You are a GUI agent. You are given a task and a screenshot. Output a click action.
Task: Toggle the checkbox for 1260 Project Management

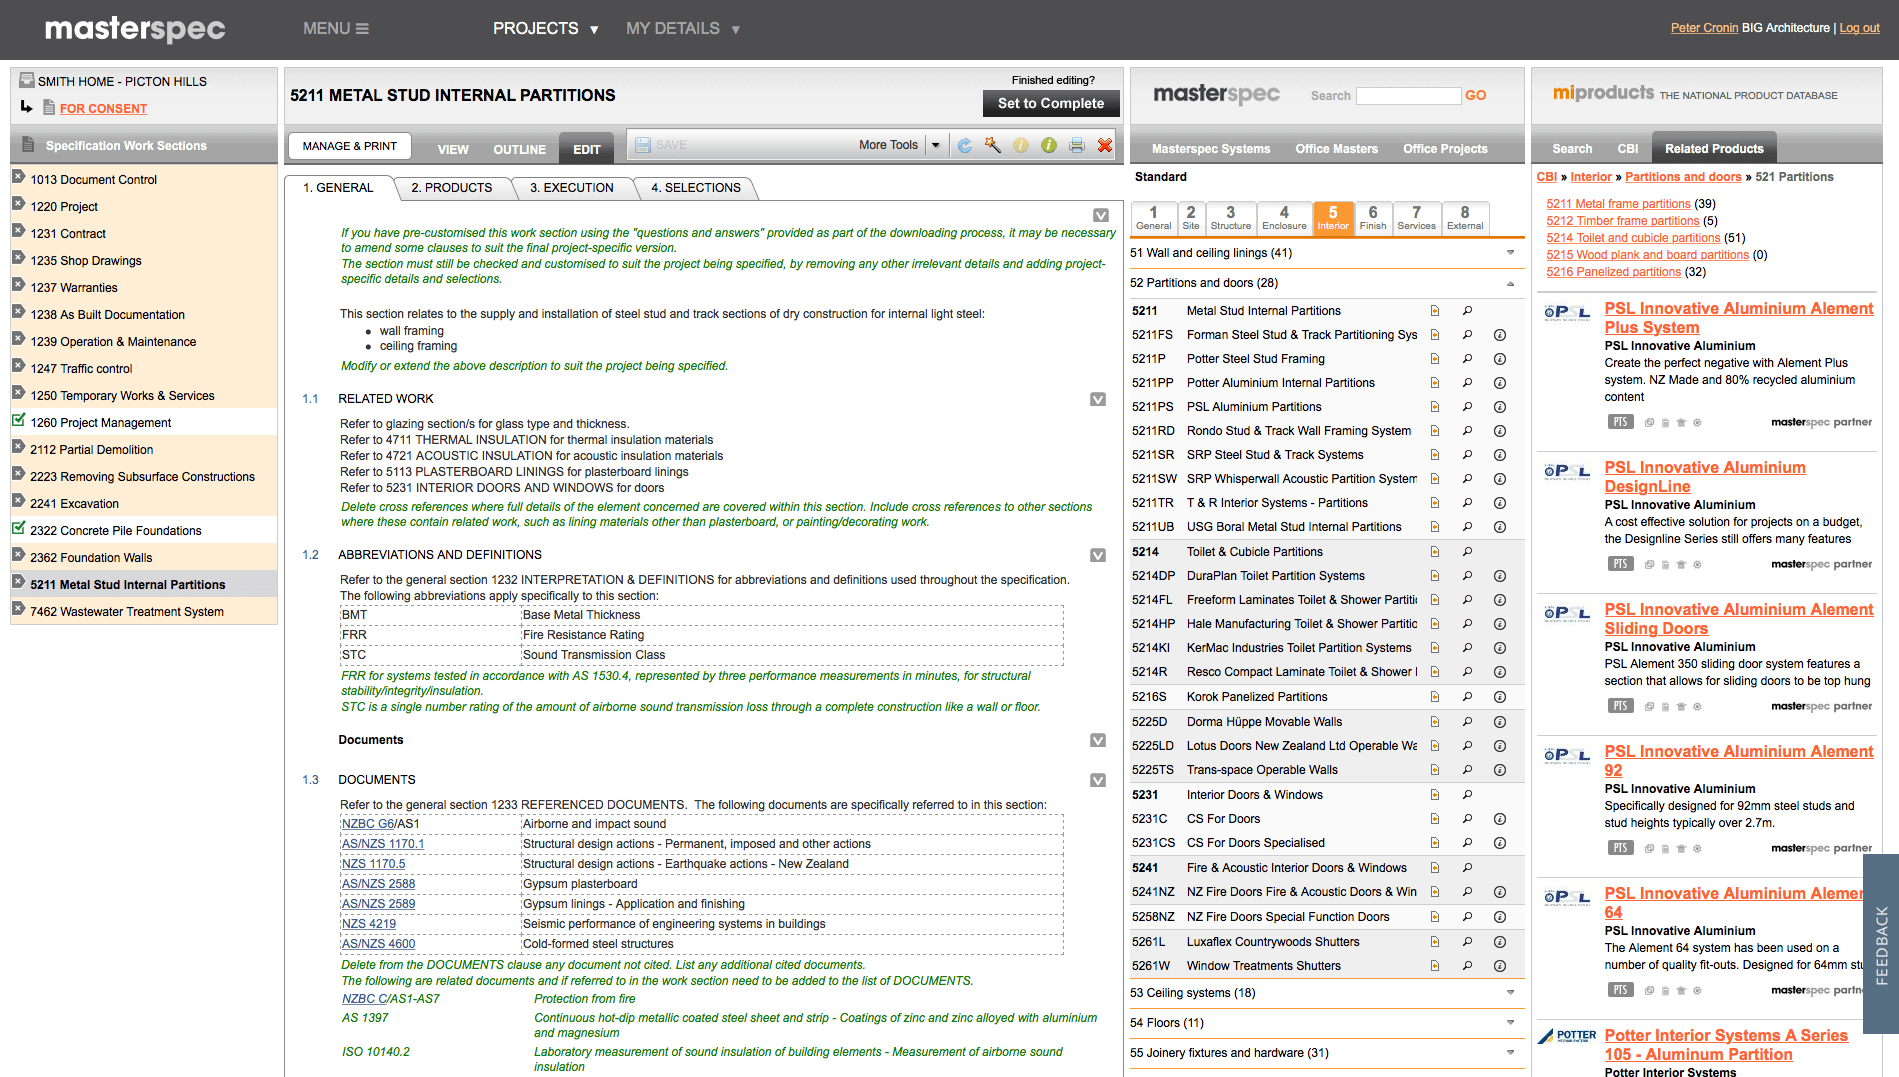[x=19, y=421]
